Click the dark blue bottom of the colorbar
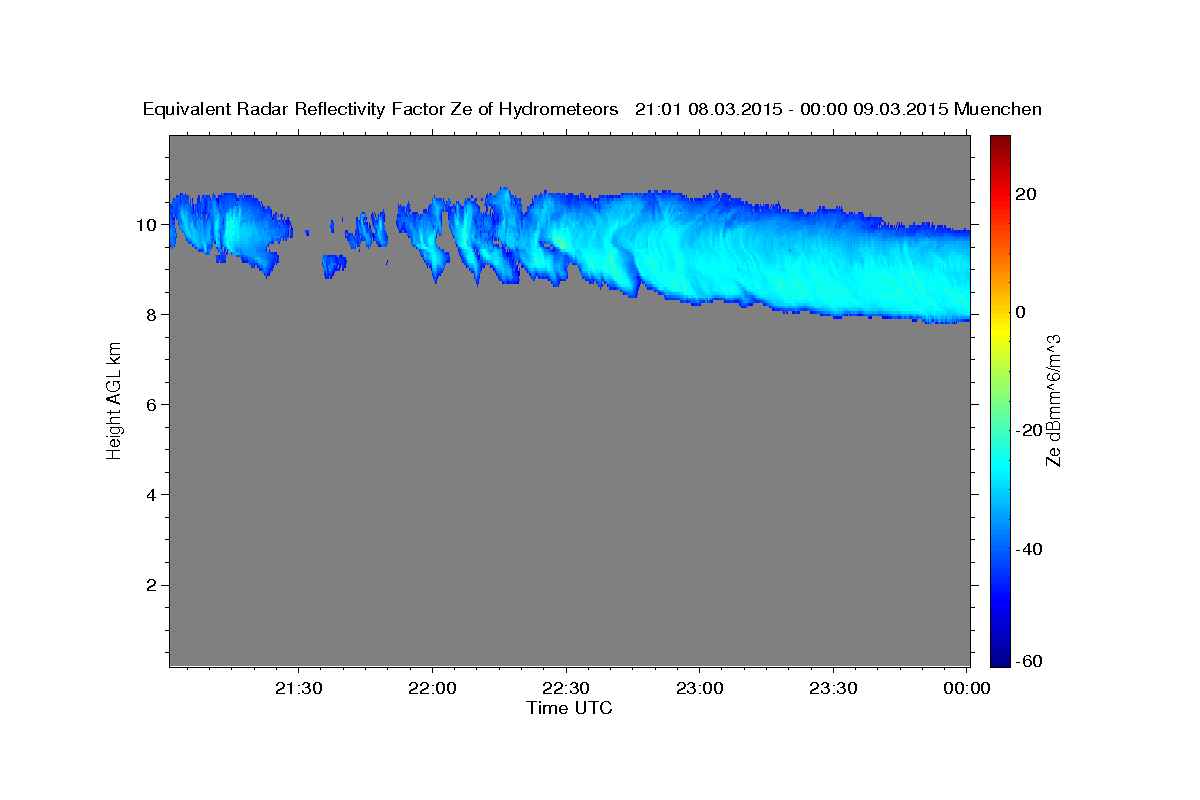Screen dimensions: 1200x800 pyautogui.click(x=1000, y=655)
